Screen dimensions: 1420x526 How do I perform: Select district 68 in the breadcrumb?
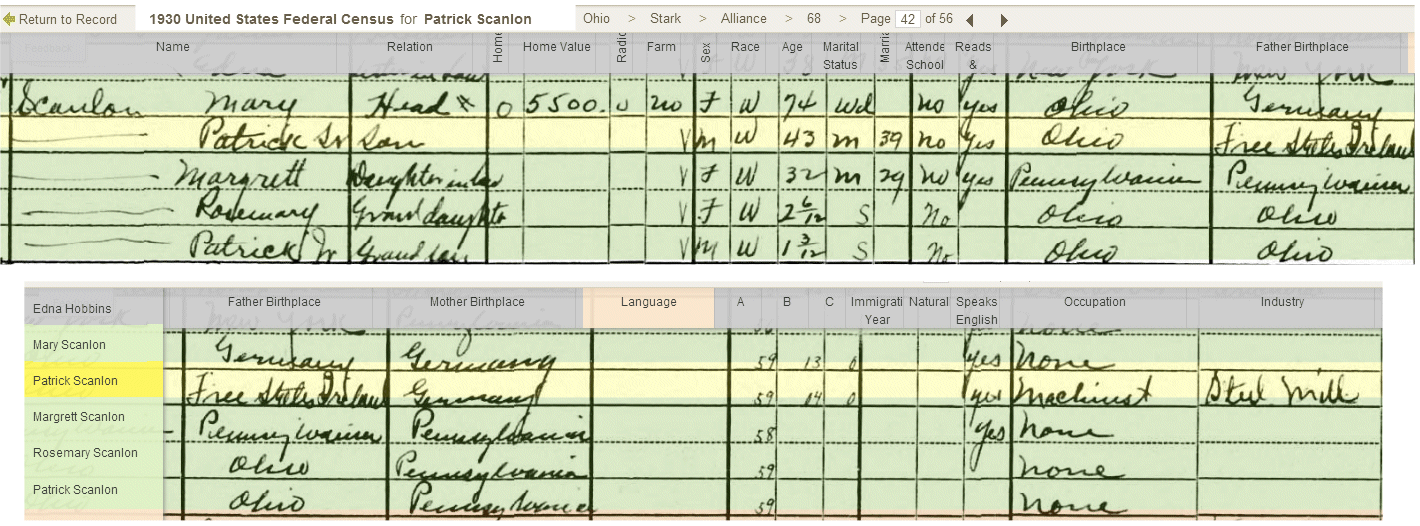click(813, 19)
